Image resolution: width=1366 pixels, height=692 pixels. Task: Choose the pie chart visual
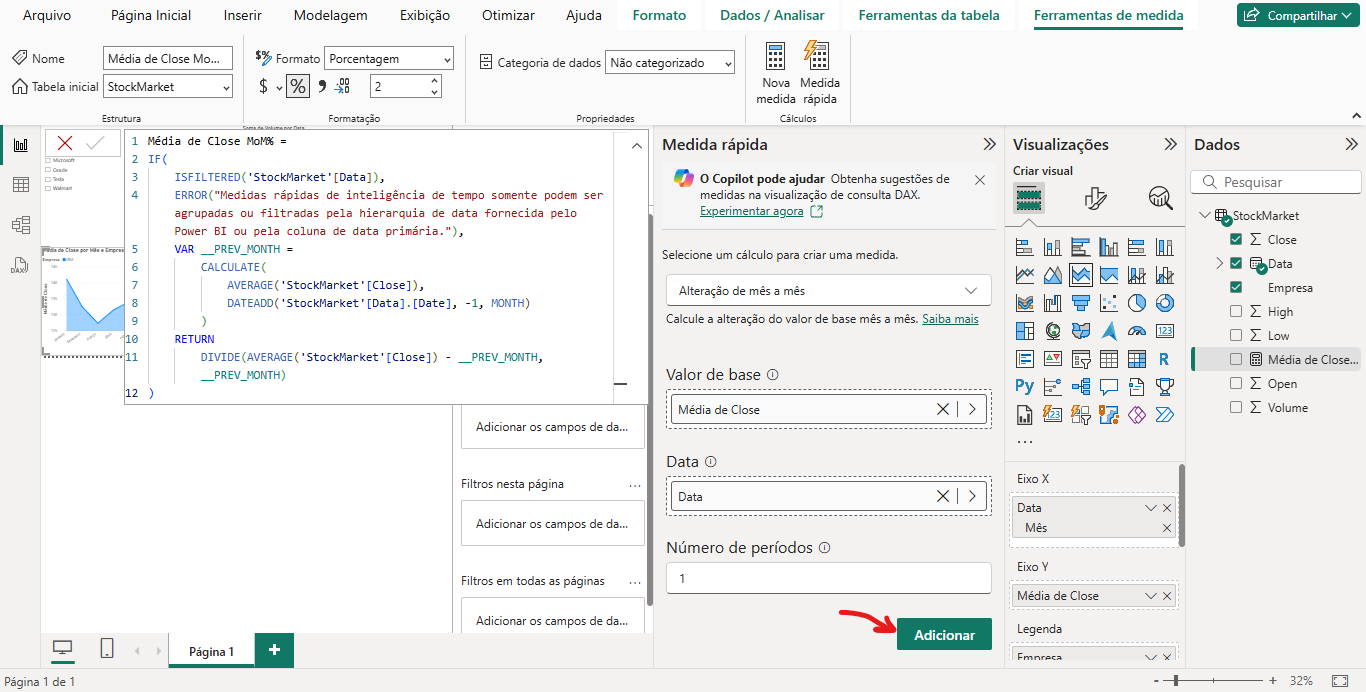(1136, 302)
